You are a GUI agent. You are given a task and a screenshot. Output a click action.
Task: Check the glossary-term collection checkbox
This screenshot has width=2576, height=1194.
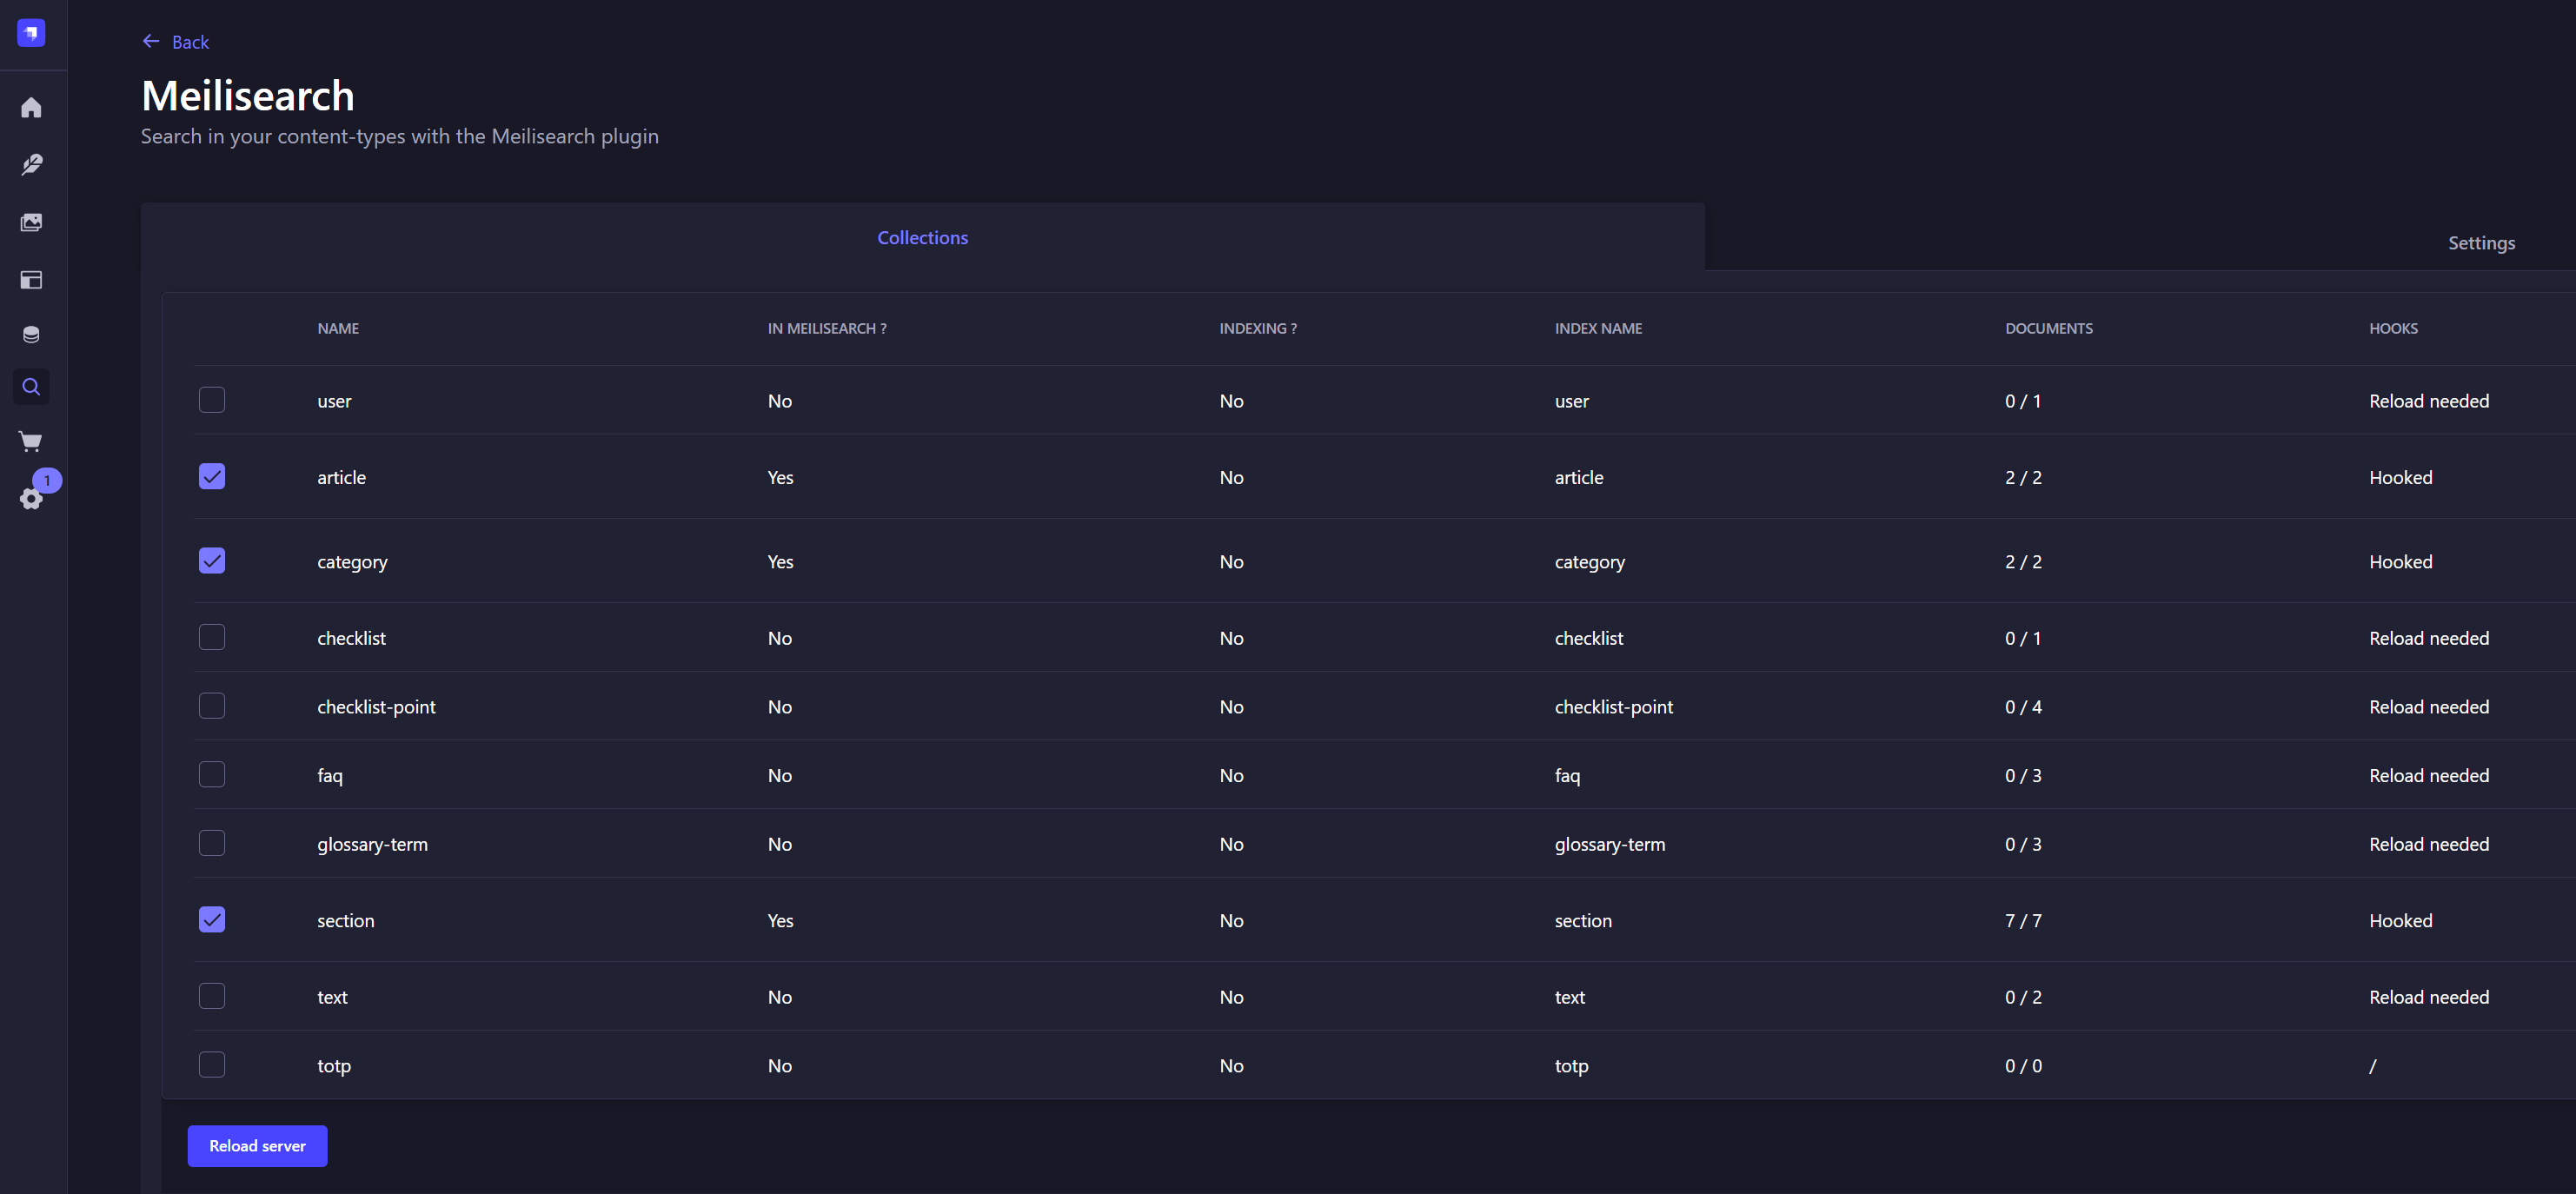(x=212, y=843)
